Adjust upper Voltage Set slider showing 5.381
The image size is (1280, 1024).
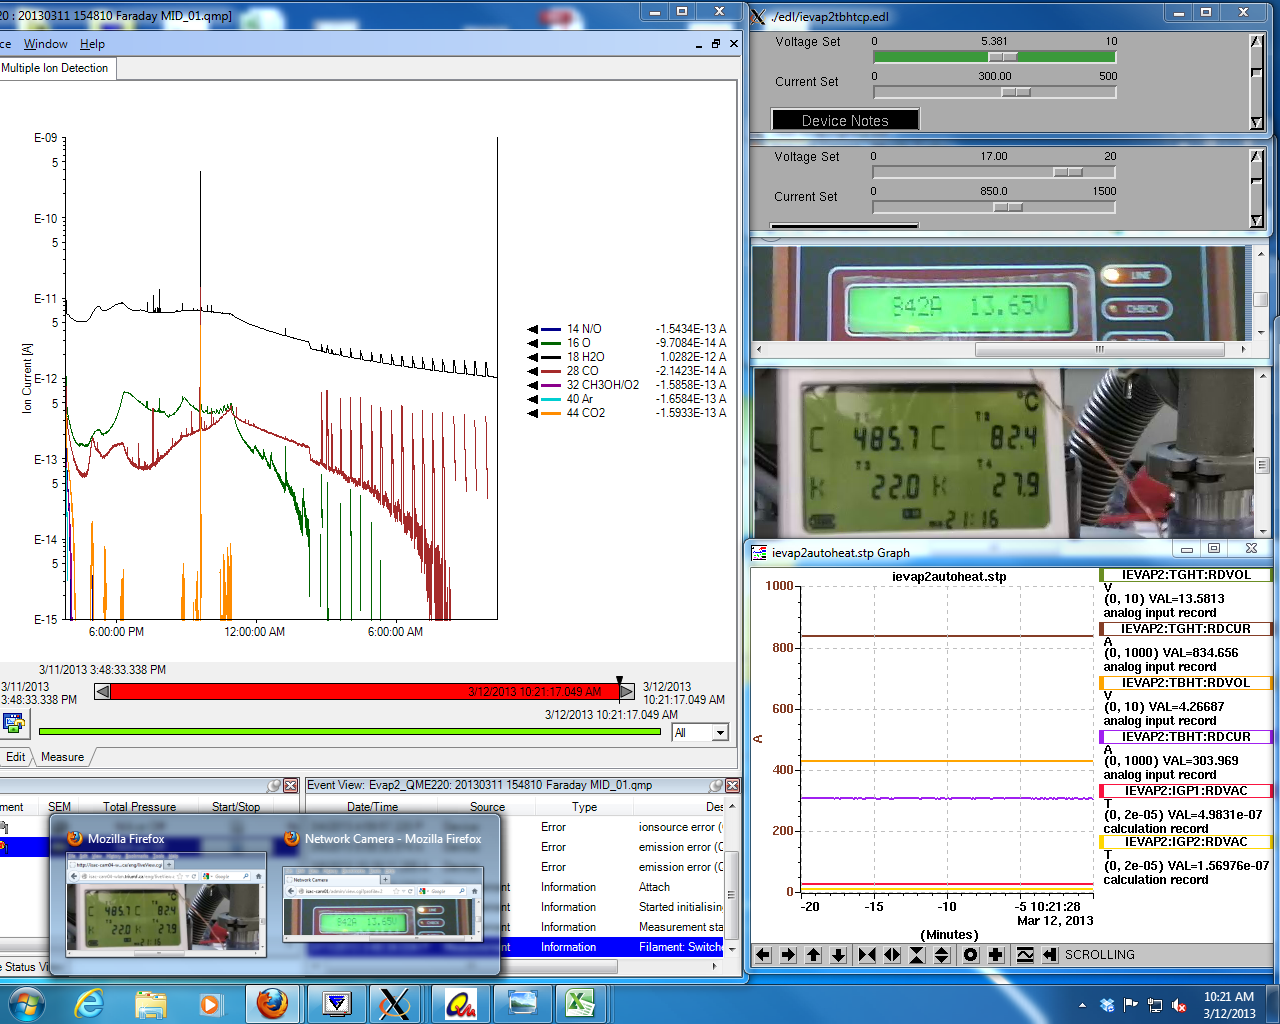pos(995,57)
